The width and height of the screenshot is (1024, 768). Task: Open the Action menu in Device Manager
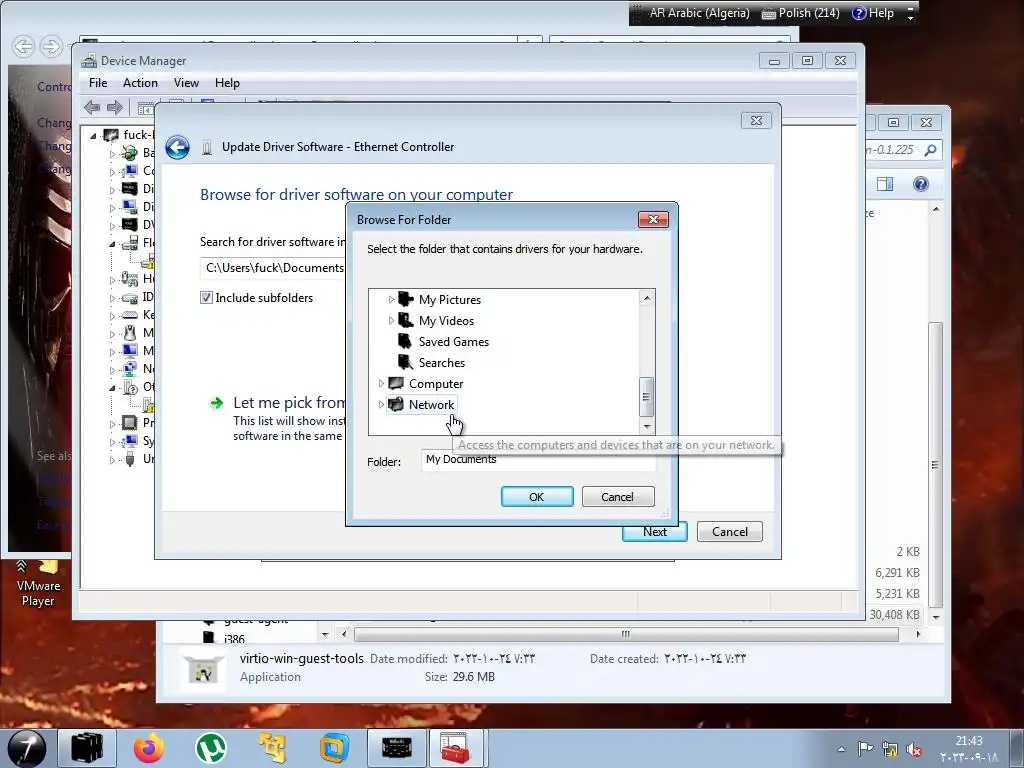(x=140, y=83)
